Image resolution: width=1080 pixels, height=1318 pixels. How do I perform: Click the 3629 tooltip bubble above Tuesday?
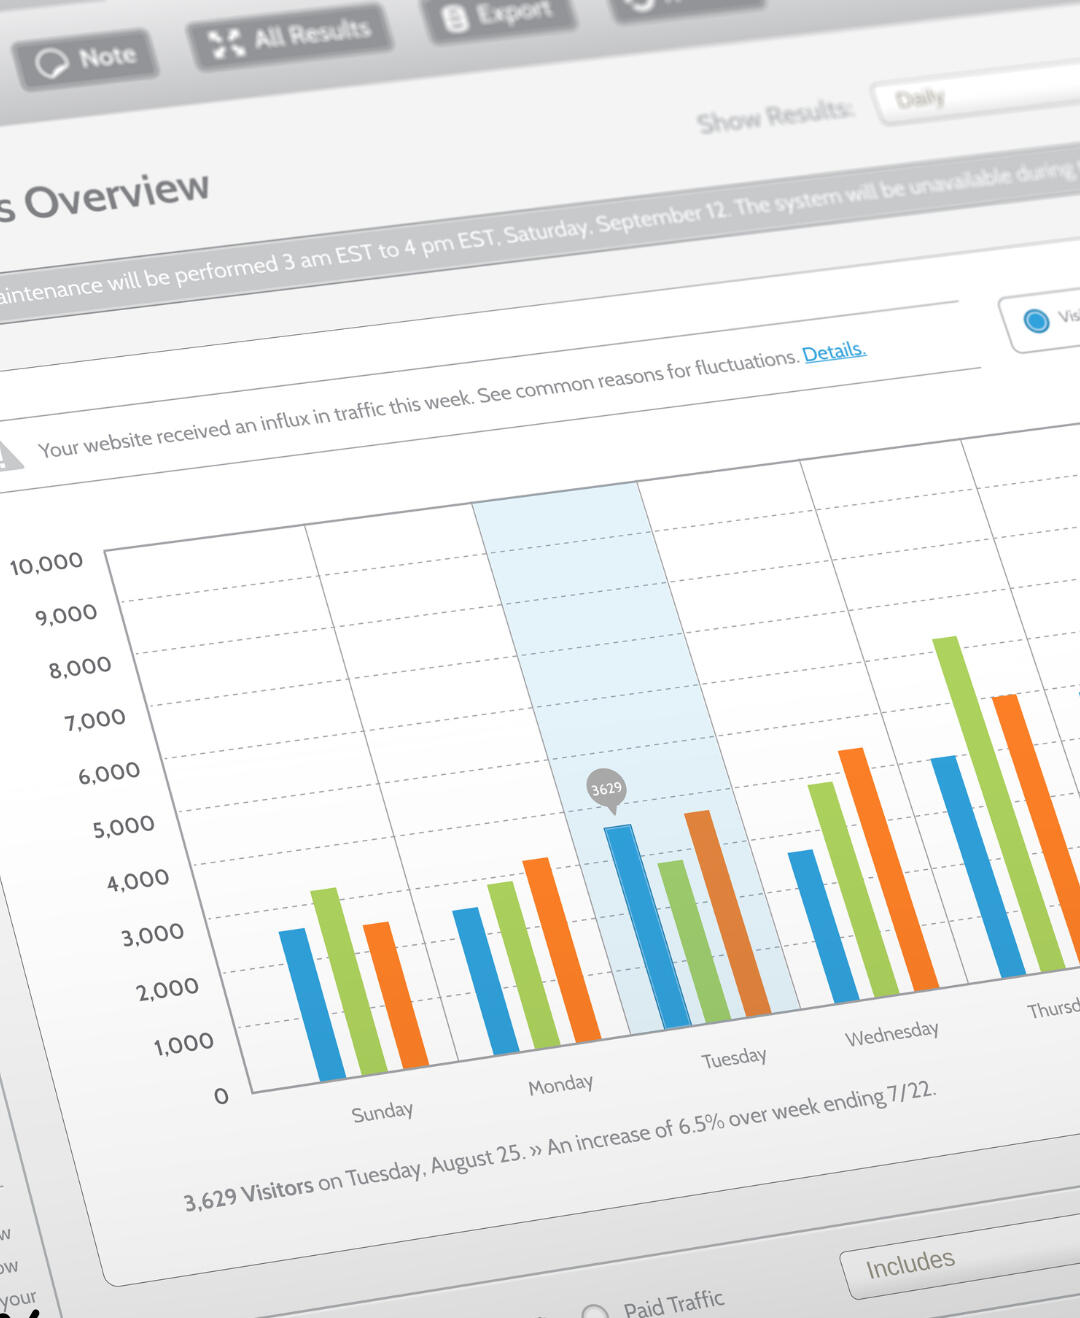coord(606,789)
